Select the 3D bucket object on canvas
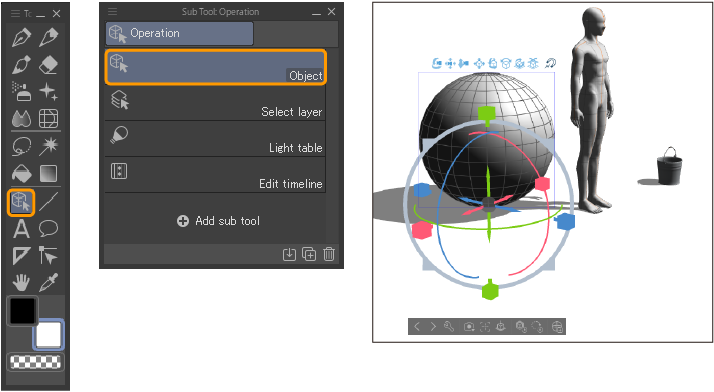The height and width of the screenshot is (392, 714). pos(669,166)
